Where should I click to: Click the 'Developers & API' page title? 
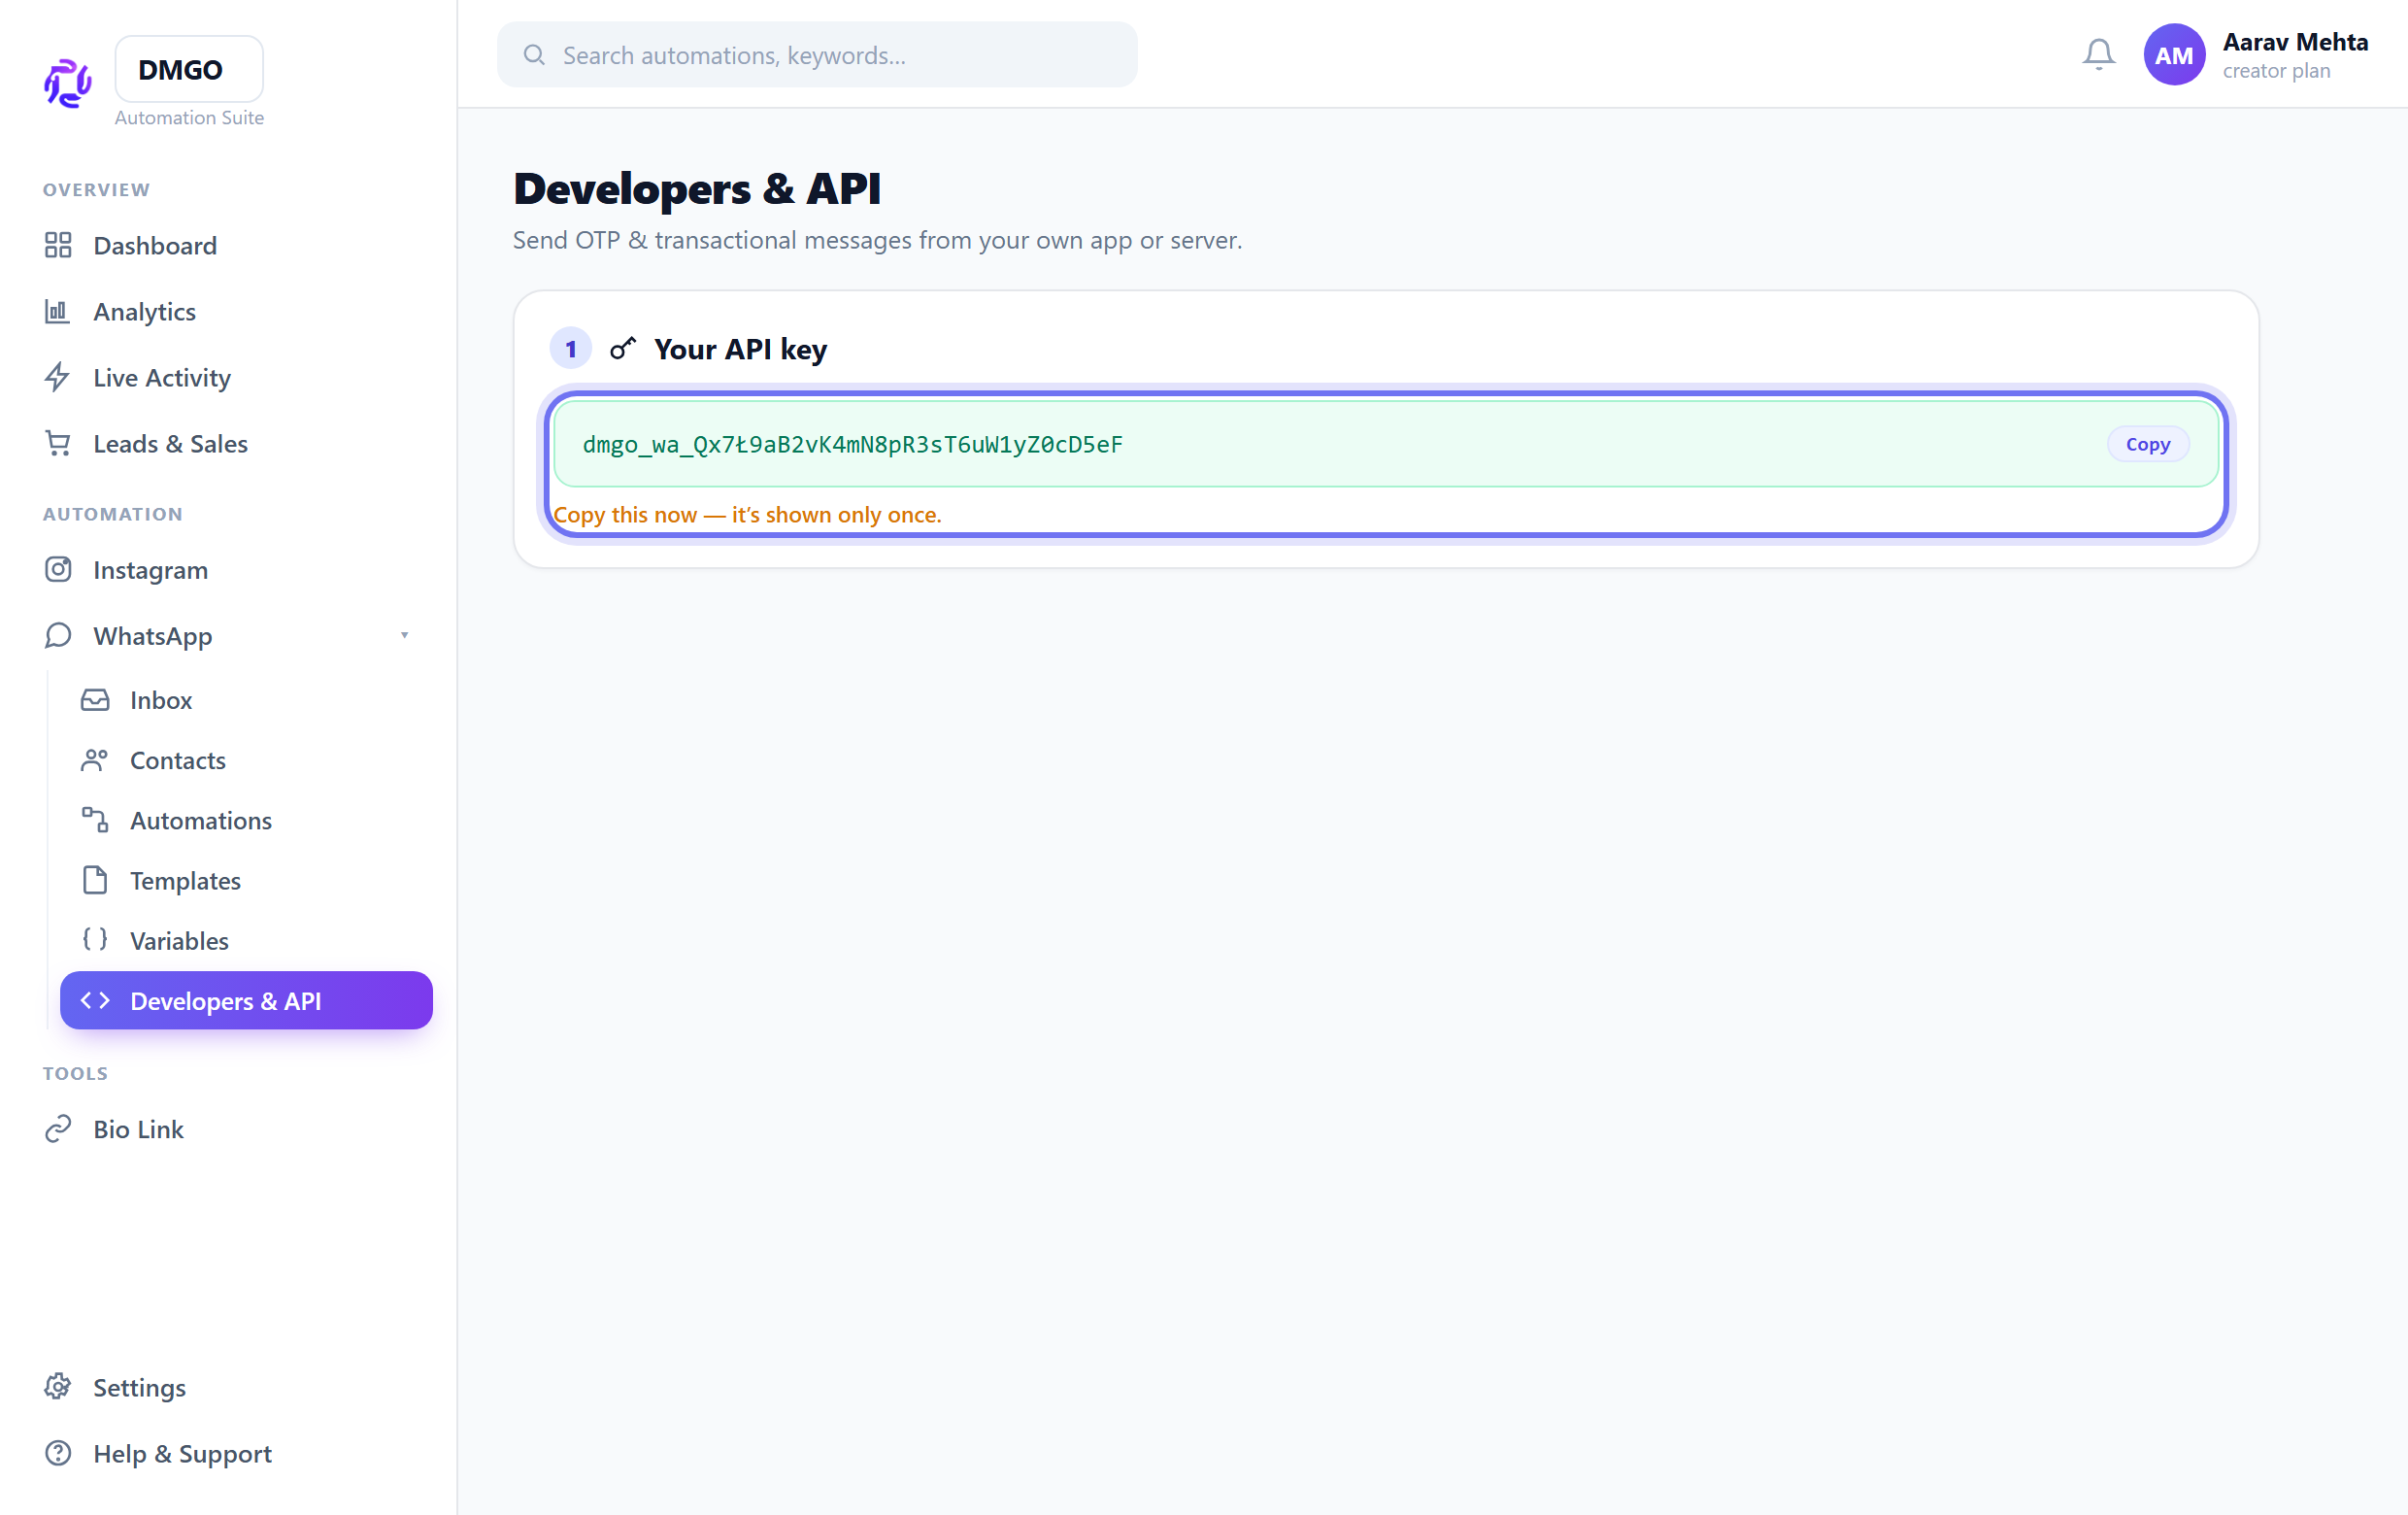click(x=697, y=189)
